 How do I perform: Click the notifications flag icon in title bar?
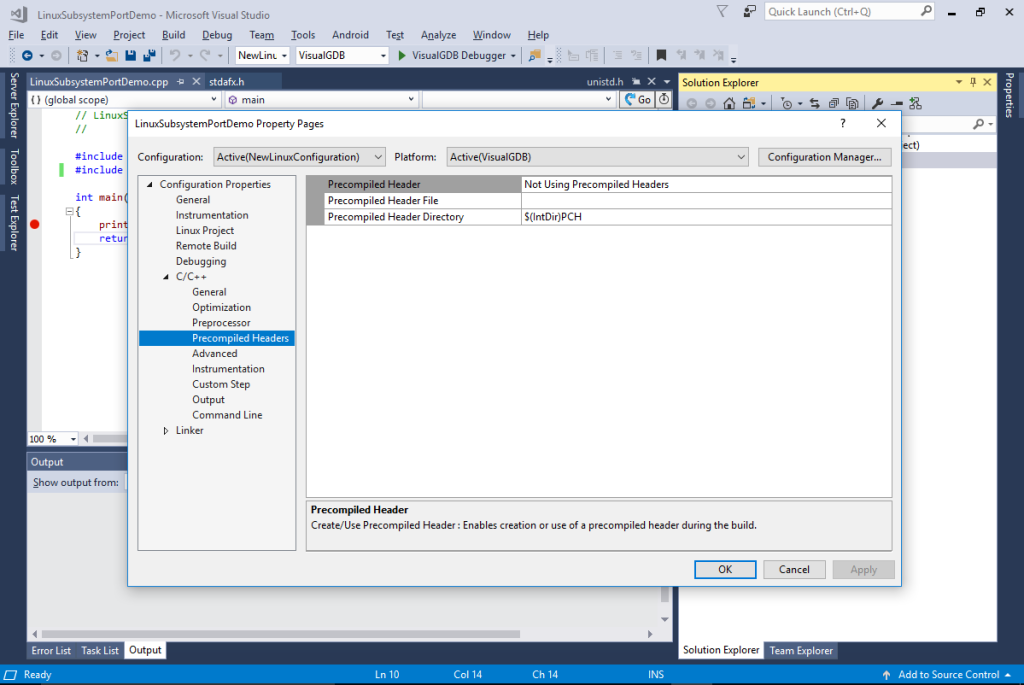(x=723, y=12)
